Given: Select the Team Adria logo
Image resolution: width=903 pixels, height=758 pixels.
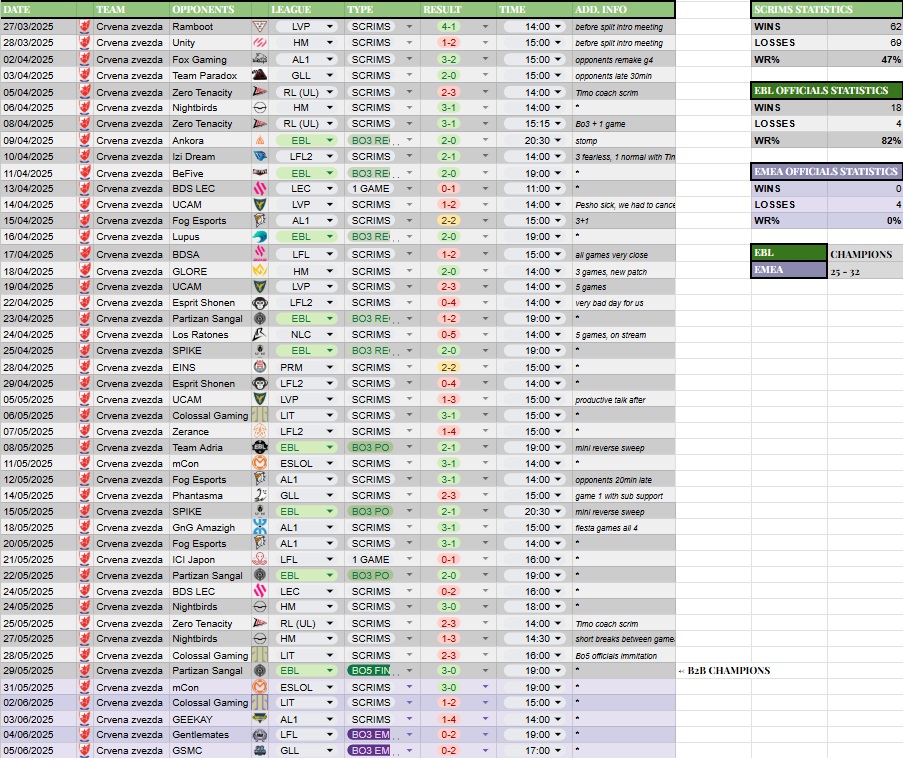Looking at the screenshot, I should (260, 448).
